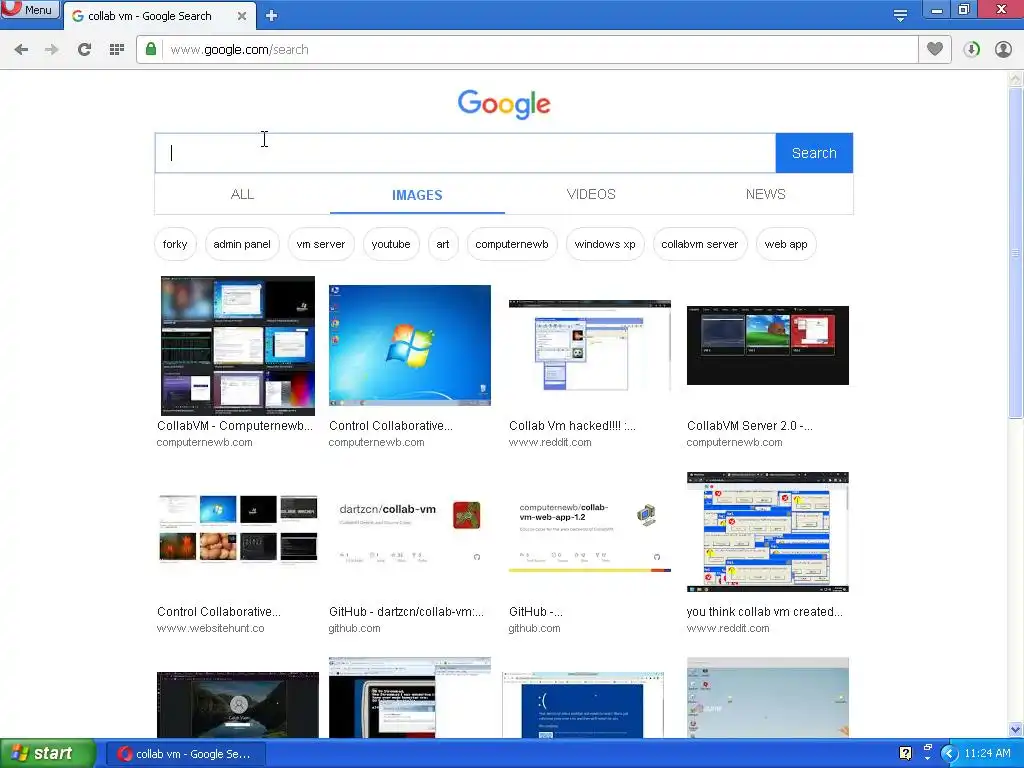
Task: Filter by the admin panel chip
Action: point(242,244)
